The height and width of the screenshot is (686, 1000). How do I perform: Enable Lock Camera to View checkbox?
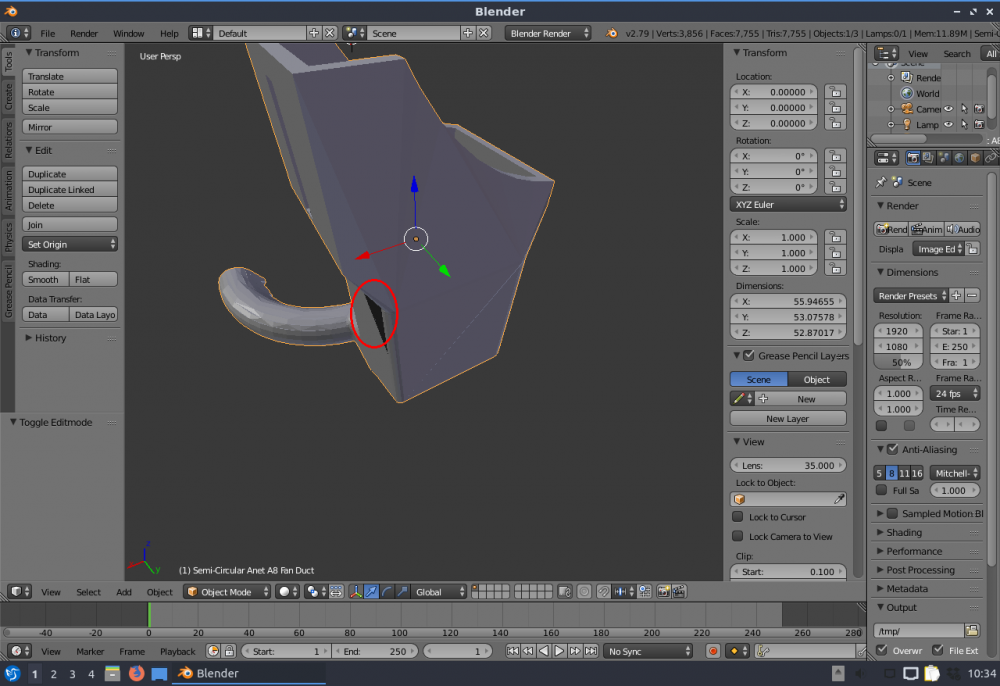(x=737, y=536)
